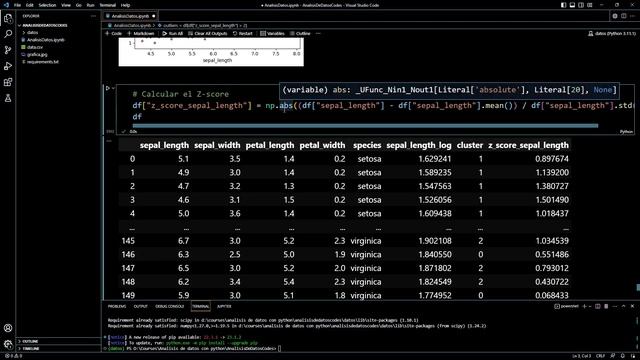Open the Search view in activity bar

[x=8, y=34]
